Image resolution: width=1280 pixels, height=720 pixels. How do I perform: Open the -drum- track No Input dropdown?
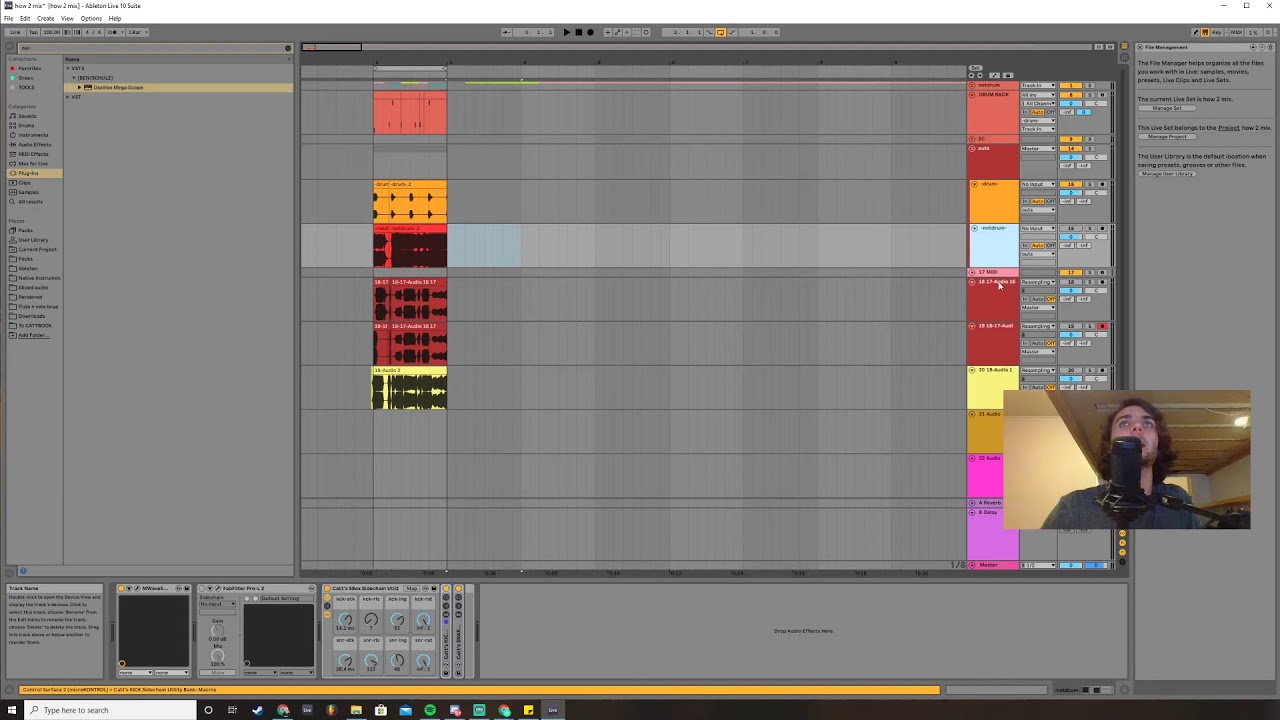pyautogui.click(x=1038, y=184)
